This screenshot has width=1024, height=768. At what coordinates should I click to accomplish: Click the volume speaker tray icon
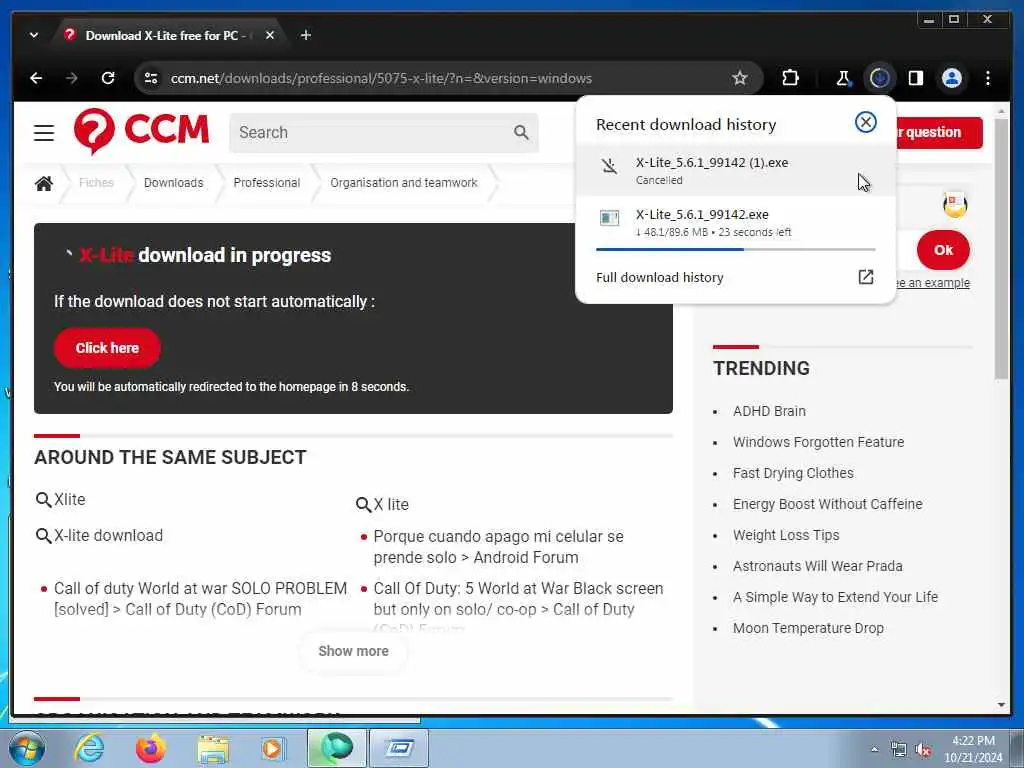click(x=923, y=750)
